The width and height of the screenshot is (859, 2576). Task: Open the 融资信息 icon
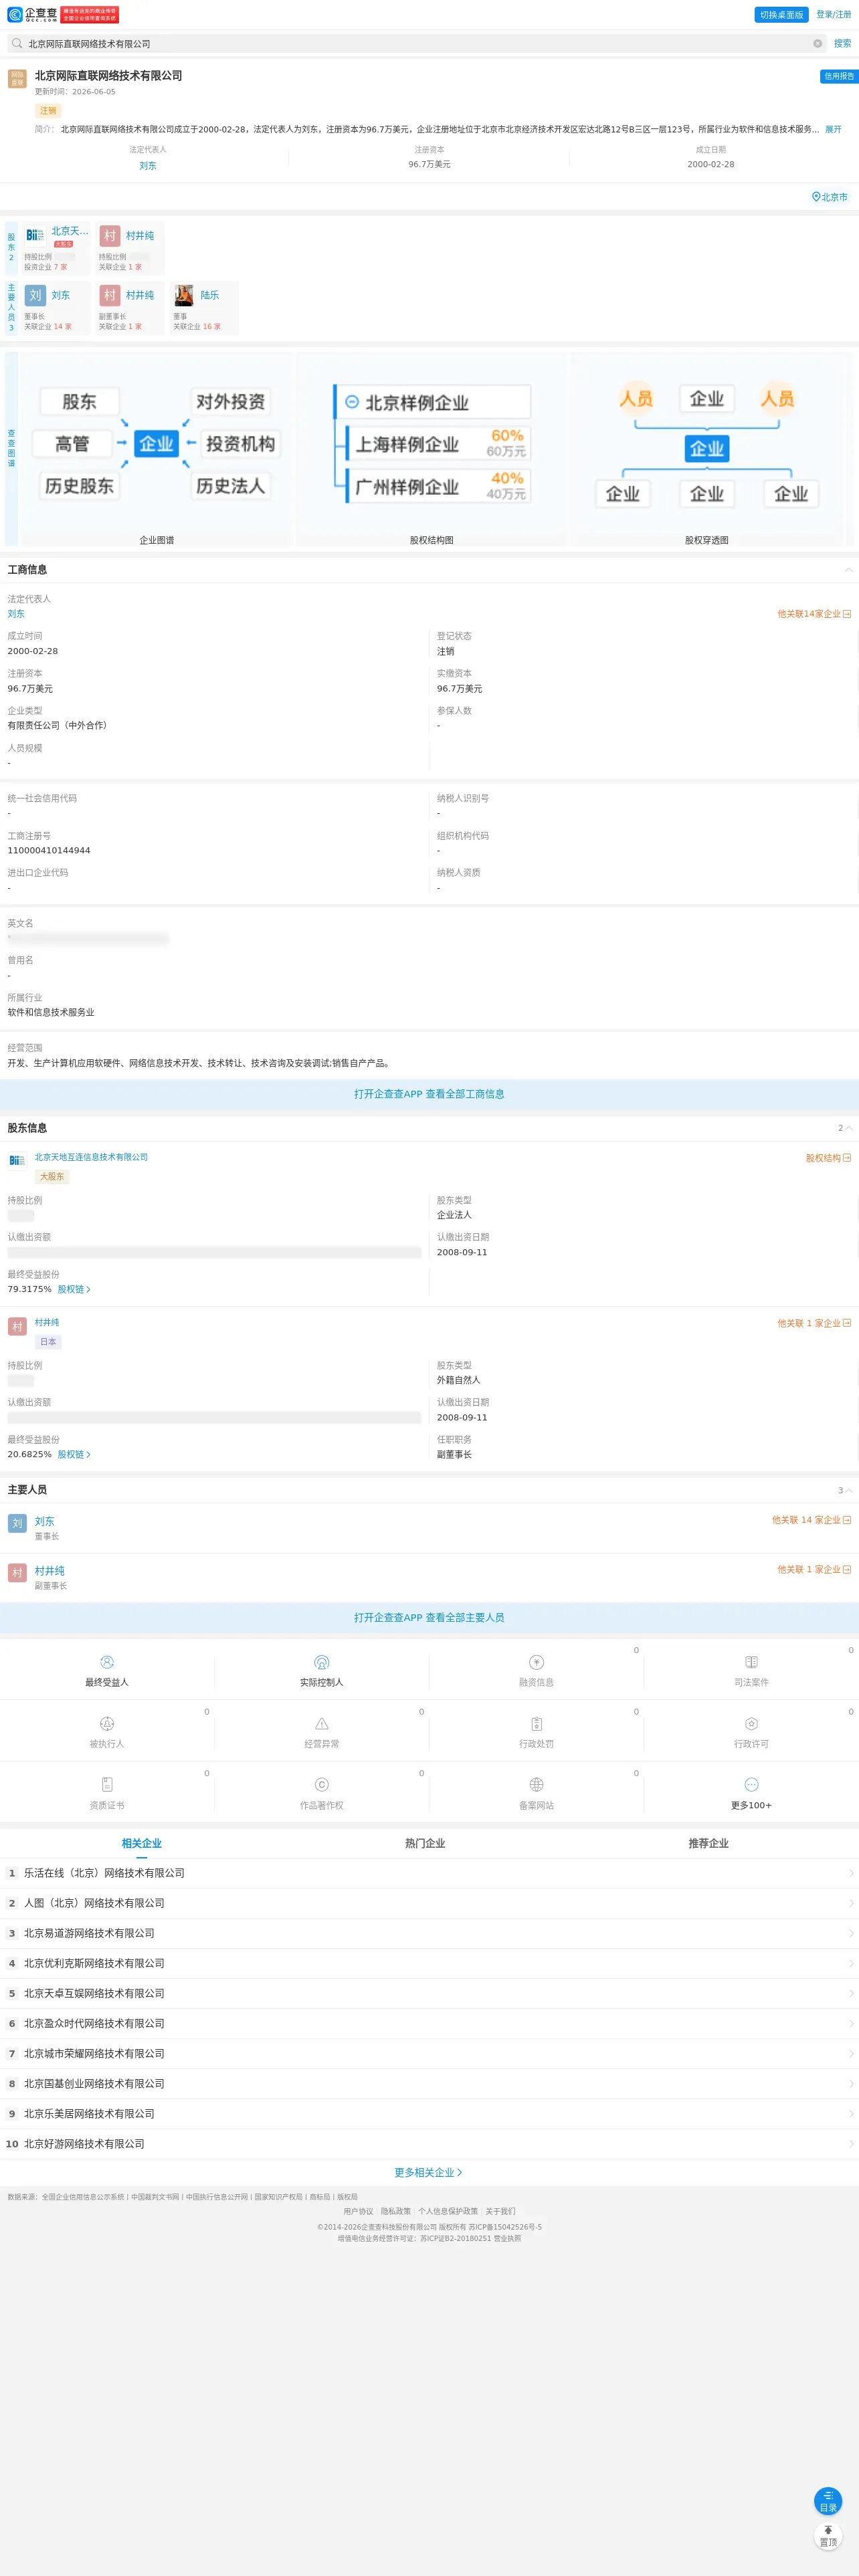(536, 1662)
